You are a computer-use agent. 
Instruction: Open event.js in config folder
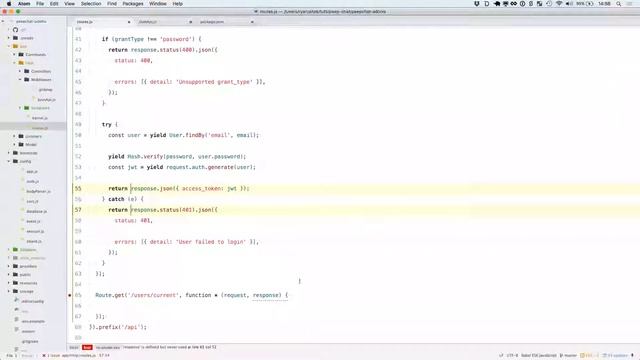(x=33, y=221)
